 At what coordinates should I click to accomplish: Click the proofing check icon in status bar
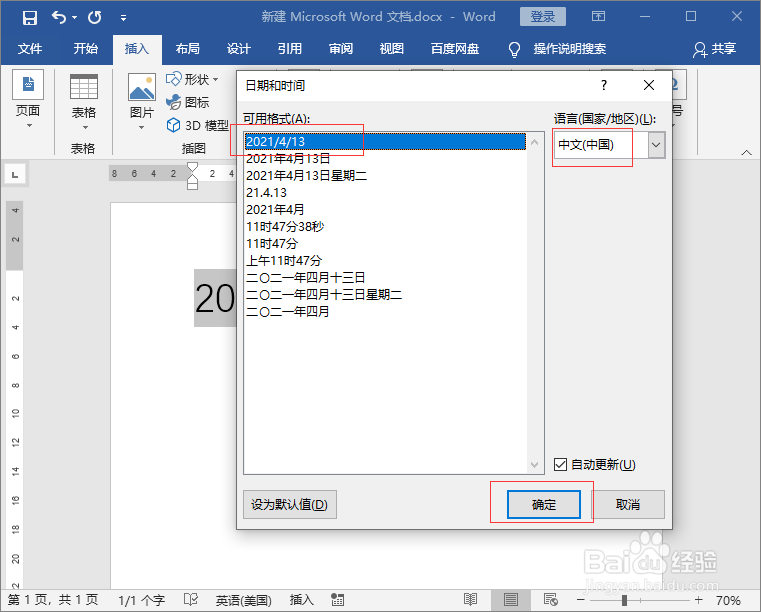pyautogui.click(x=191, y=600)
